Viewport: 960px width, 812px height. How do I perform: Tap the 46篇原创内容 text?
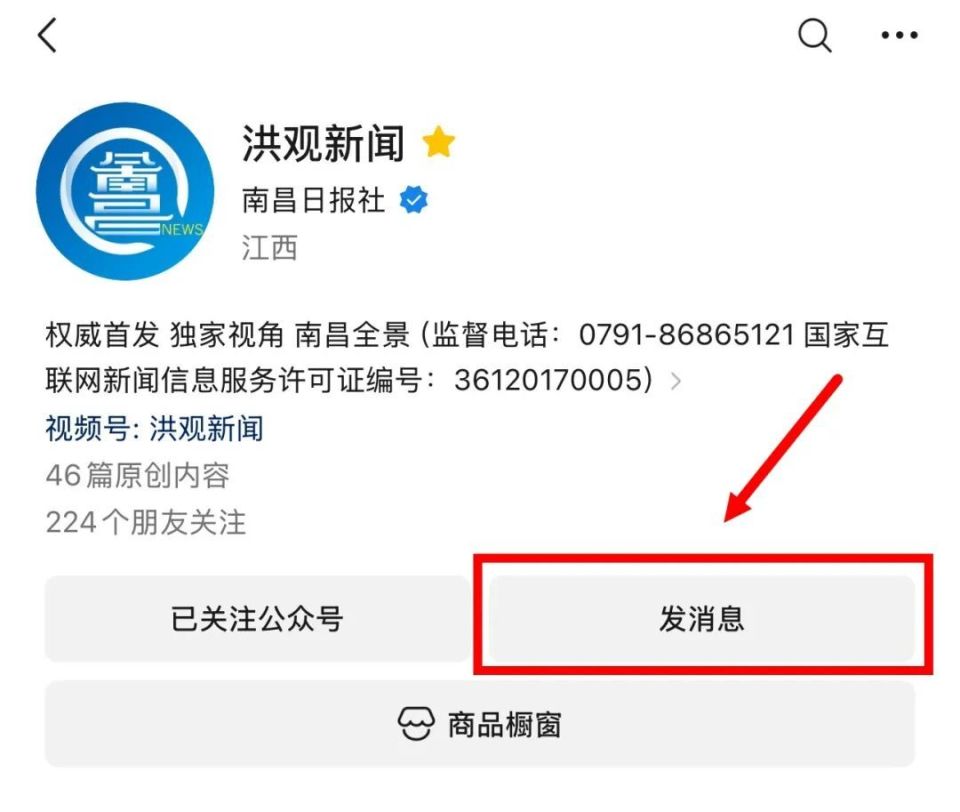click(x=138, y=475)
